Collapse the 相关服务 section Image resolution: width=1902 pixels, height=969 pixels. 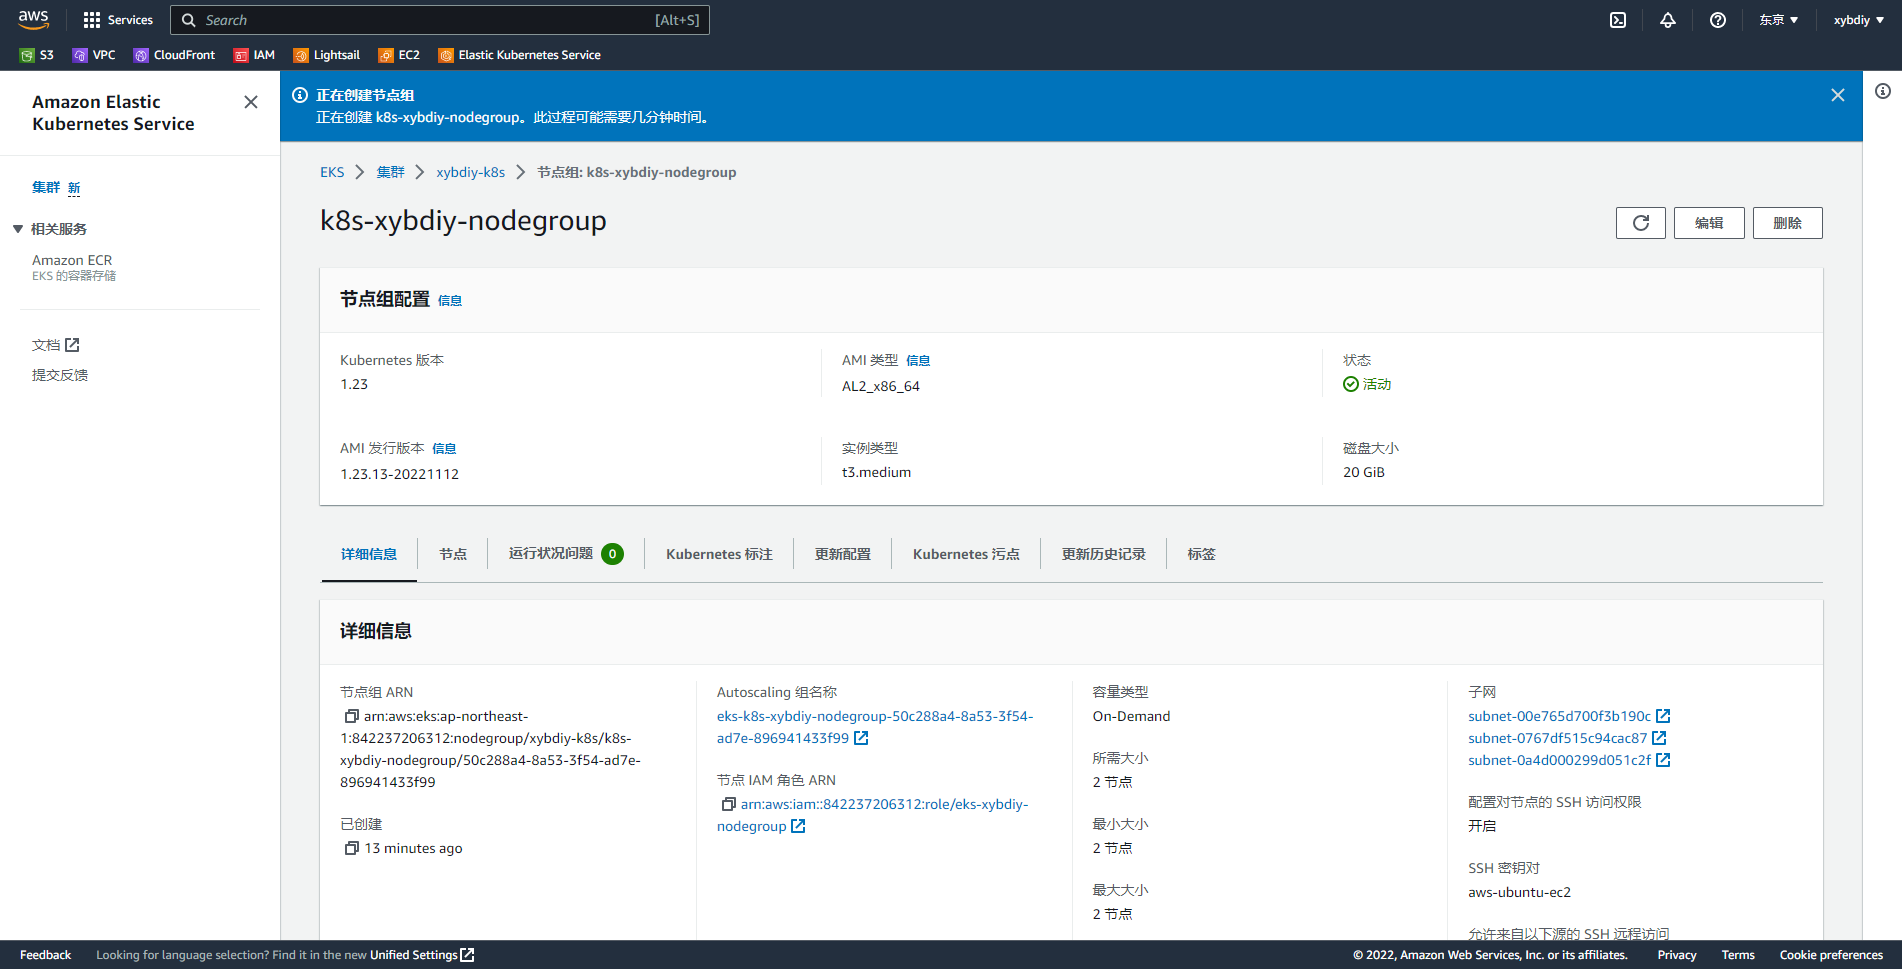(x=18, y=229)
